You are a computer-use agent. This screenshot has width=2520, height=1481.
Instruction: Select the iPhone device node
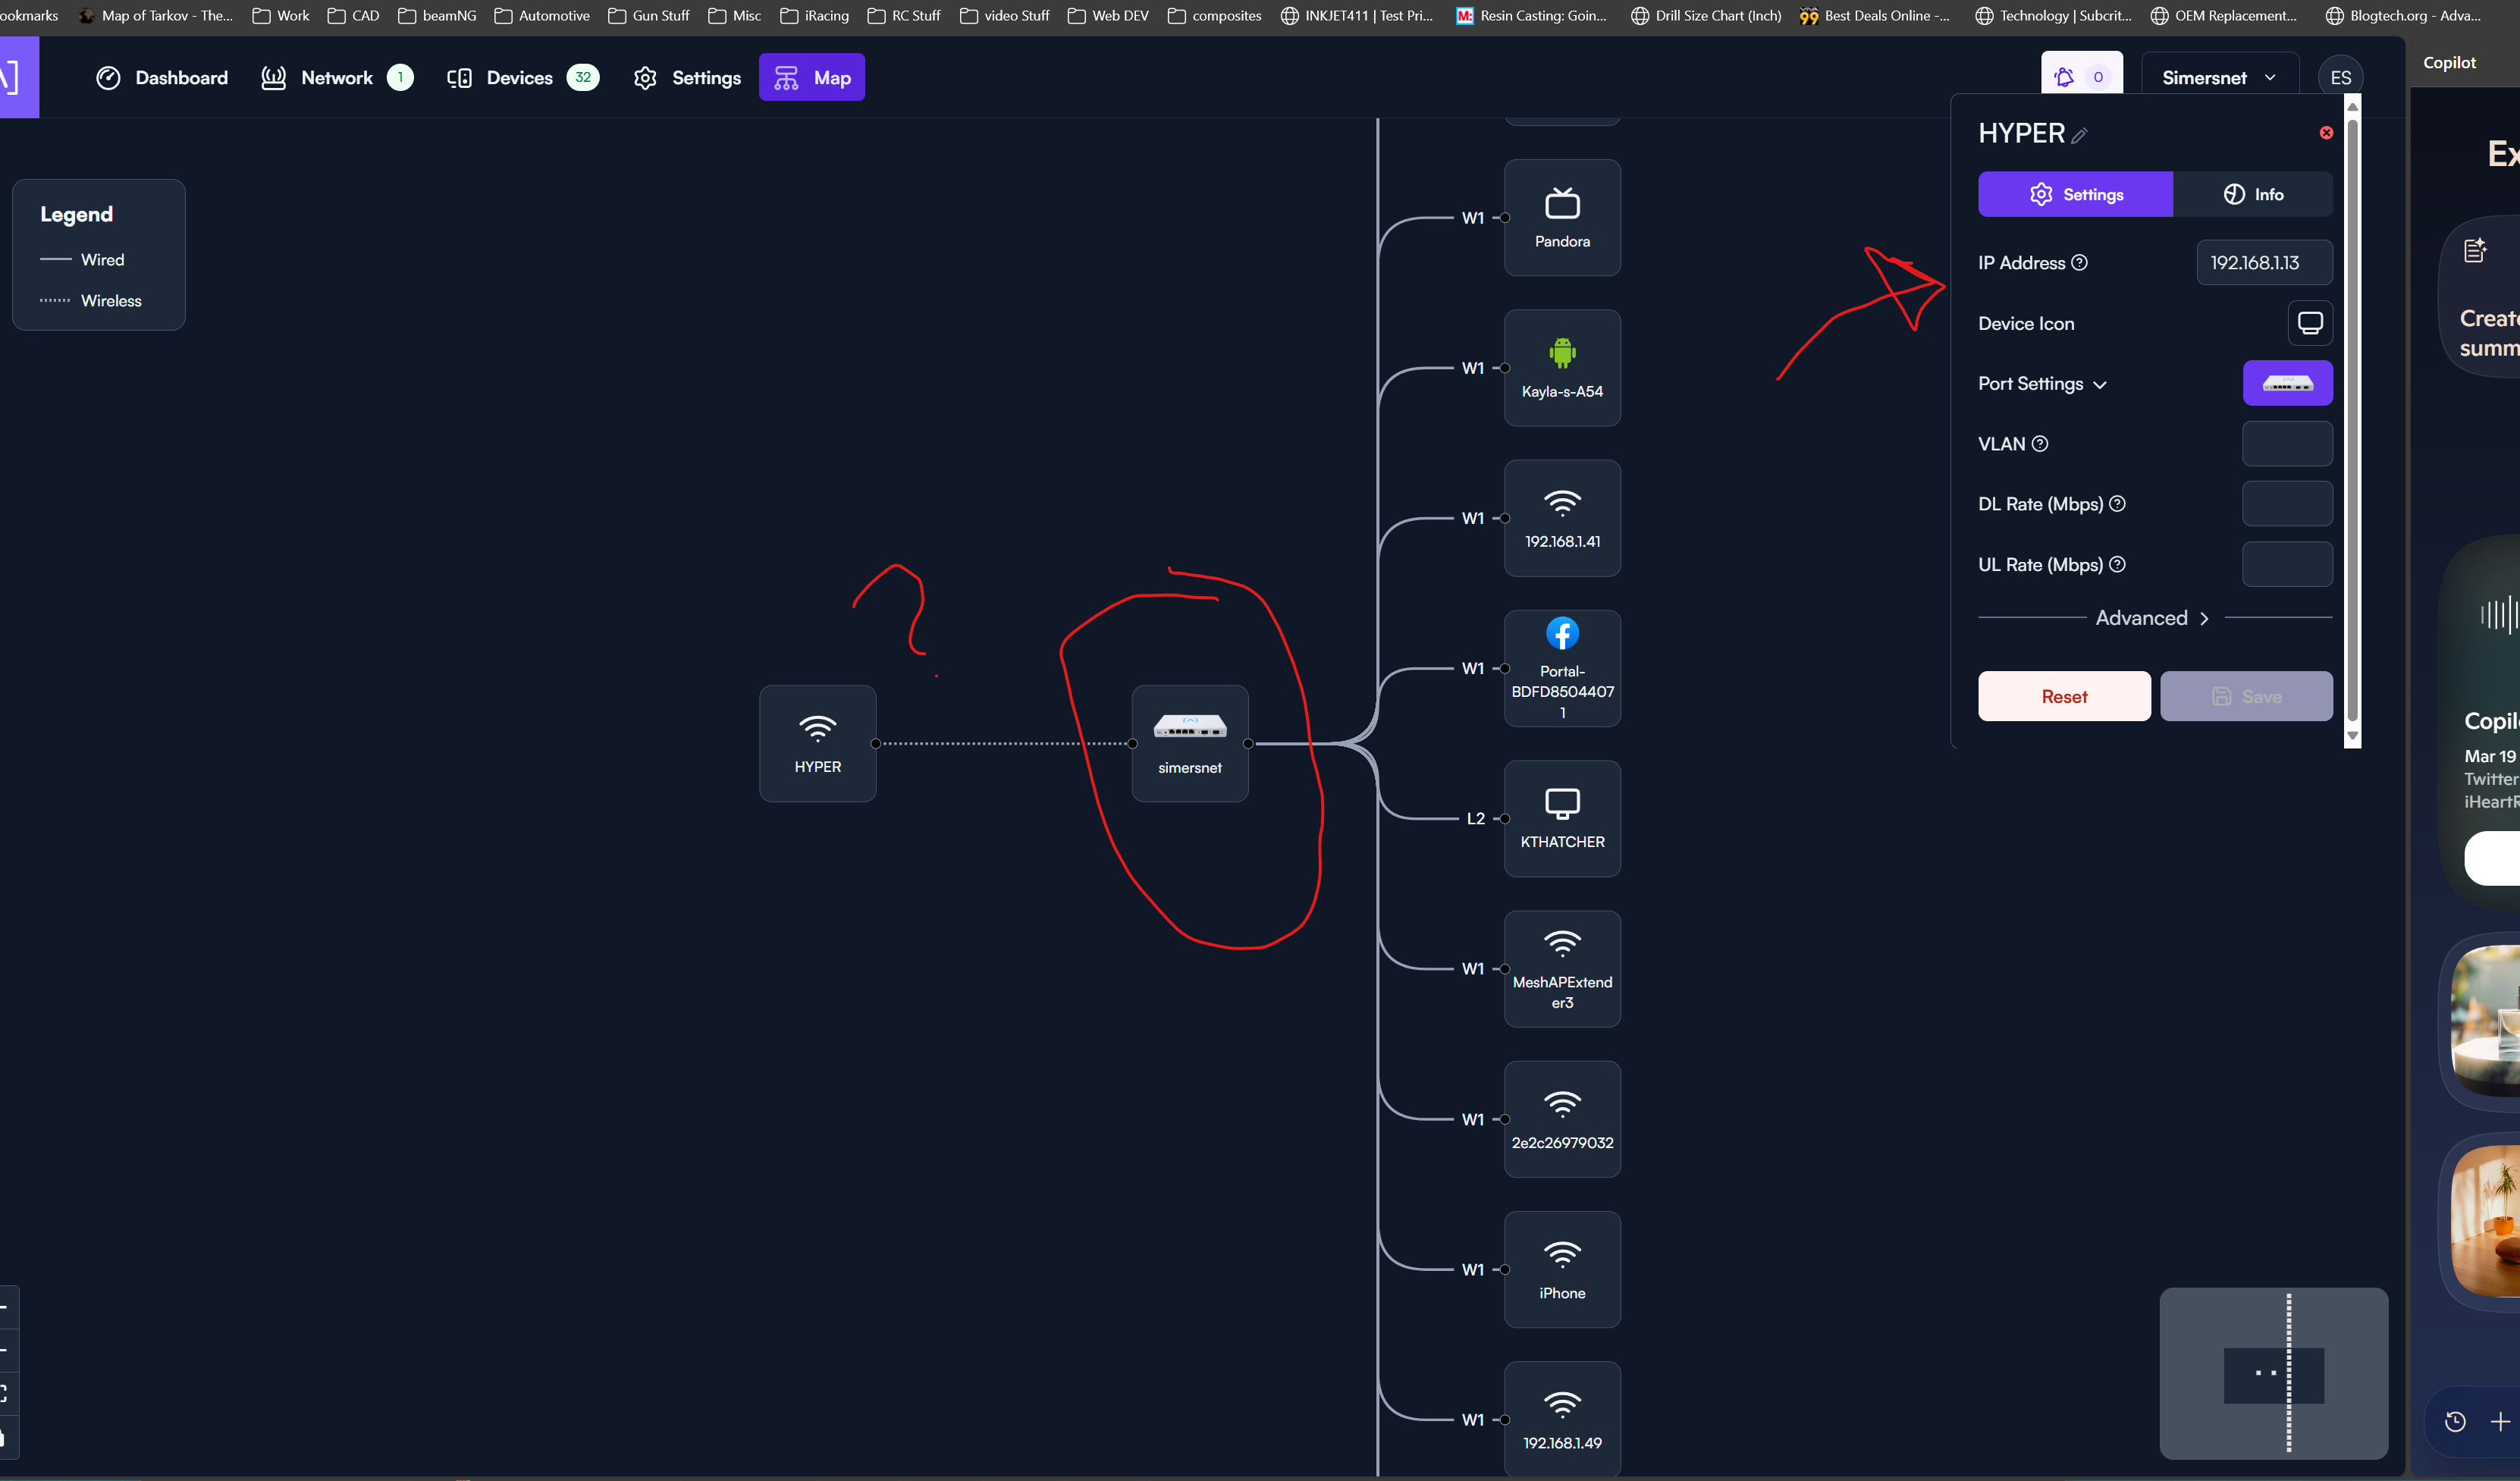(x=1562, y=1269)
